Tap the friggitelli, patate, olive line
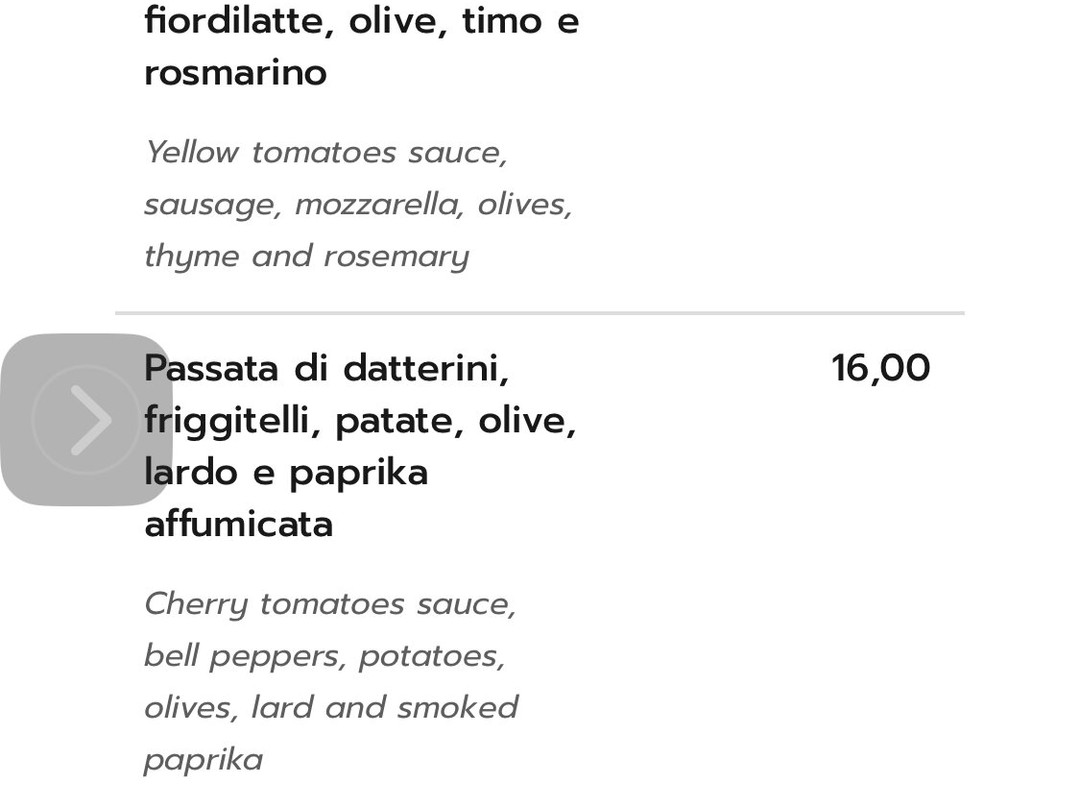 pyautogui.click(x=360, y=420)
